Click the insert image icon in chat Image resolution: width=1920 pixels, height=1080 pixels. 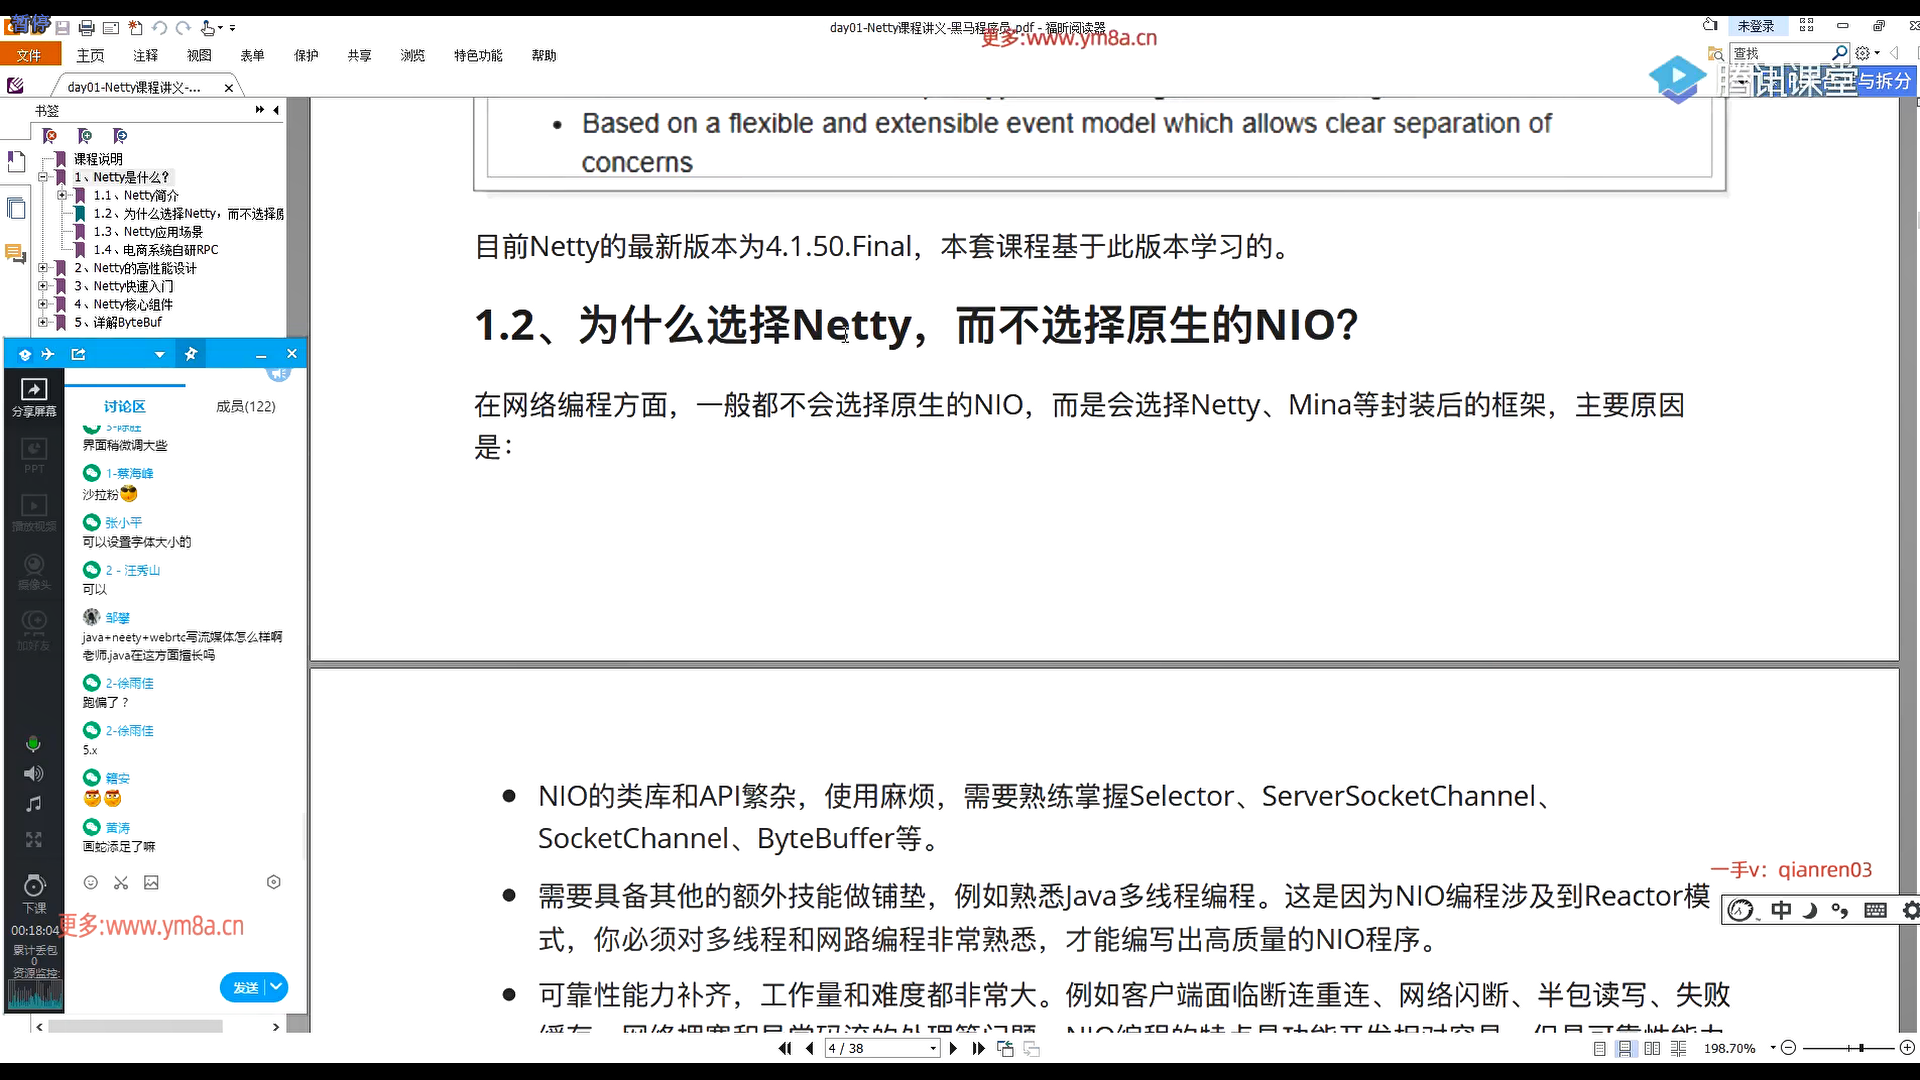151,882
